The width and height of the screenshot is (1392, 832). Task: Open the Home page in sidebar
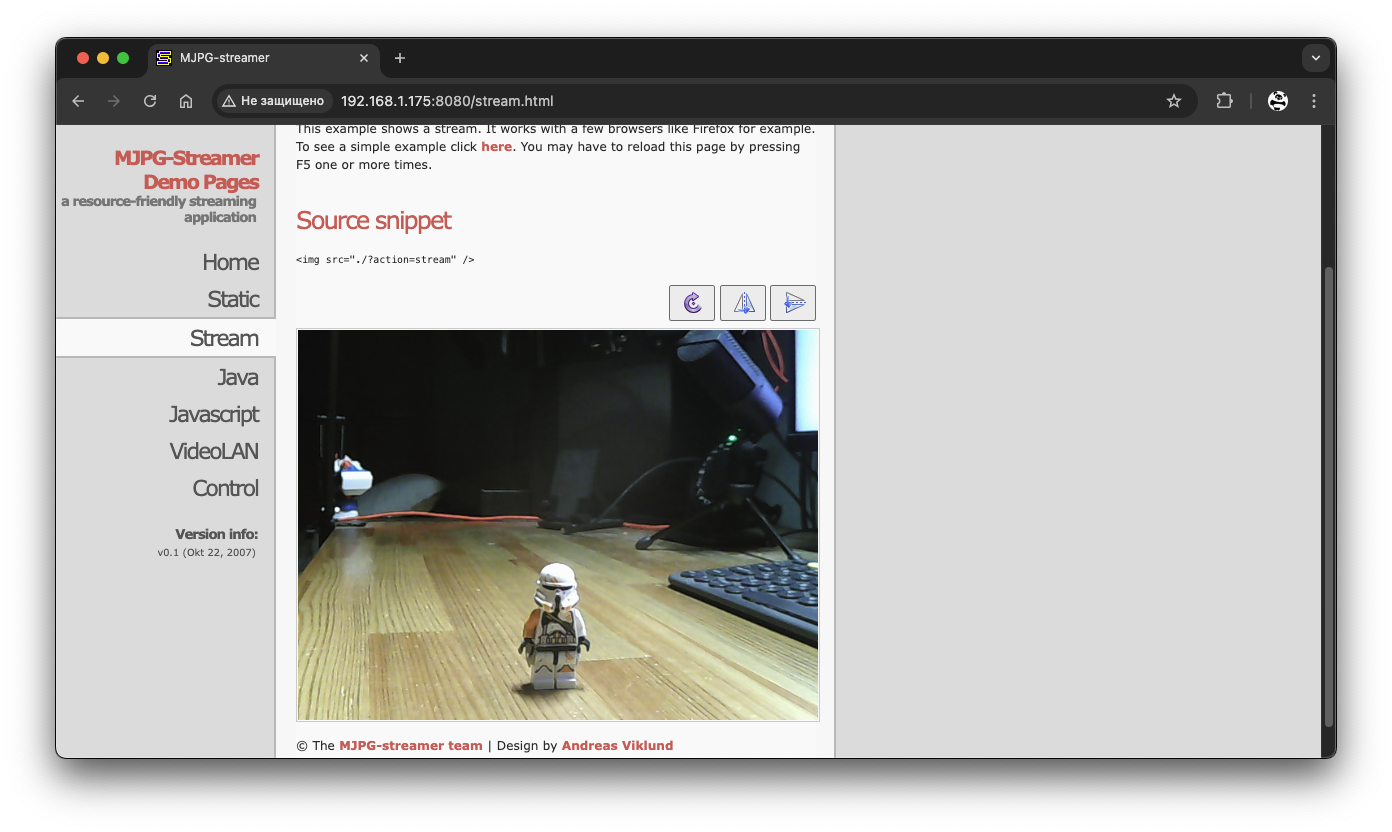pyautogui.click(x=230, y=262)
